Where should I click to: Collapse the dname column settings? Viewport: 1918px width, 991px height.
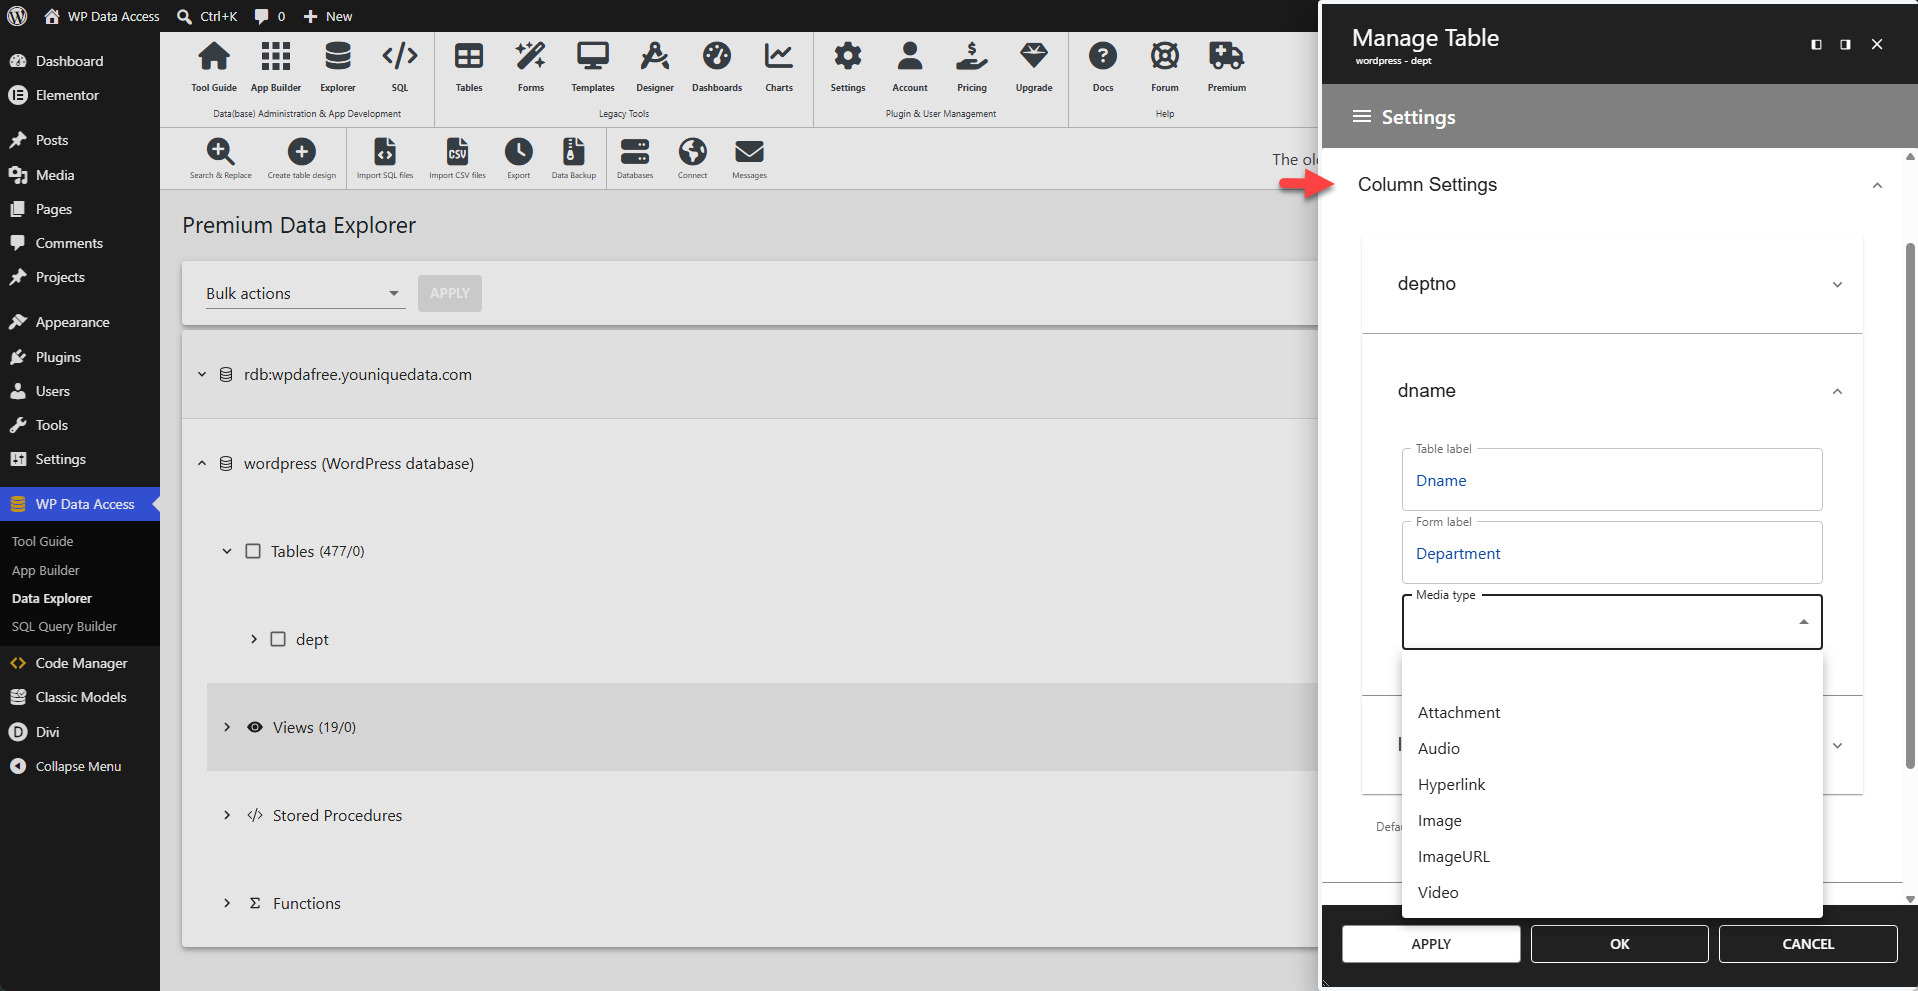coord(1837,391)
